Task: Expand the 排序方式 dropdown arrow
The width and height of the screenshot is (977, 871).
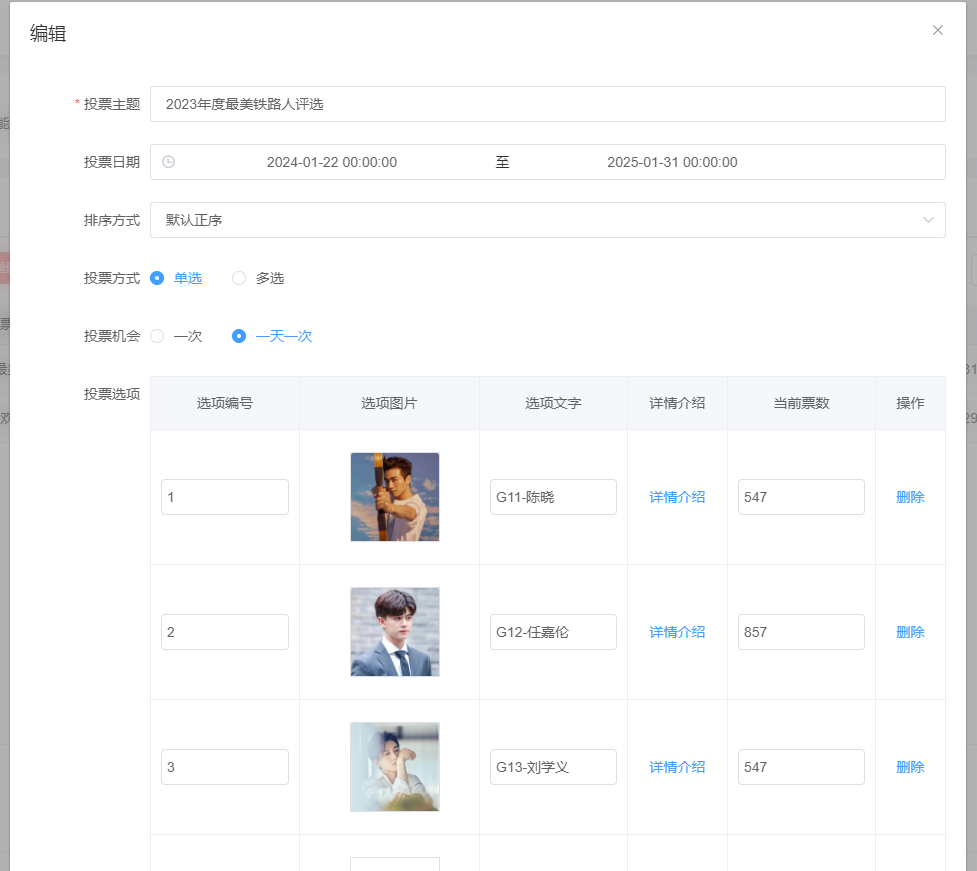Action: coord(928,220)
